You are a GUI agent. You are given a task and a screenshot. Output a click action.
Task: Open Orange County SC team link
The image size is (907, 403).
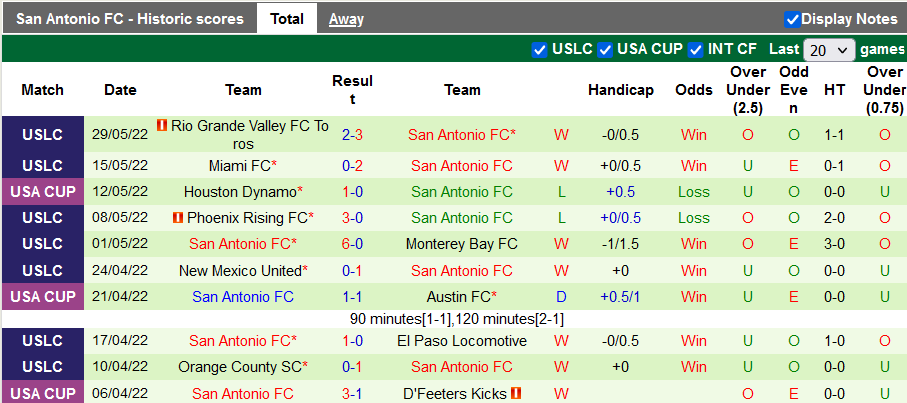point(241,367)
